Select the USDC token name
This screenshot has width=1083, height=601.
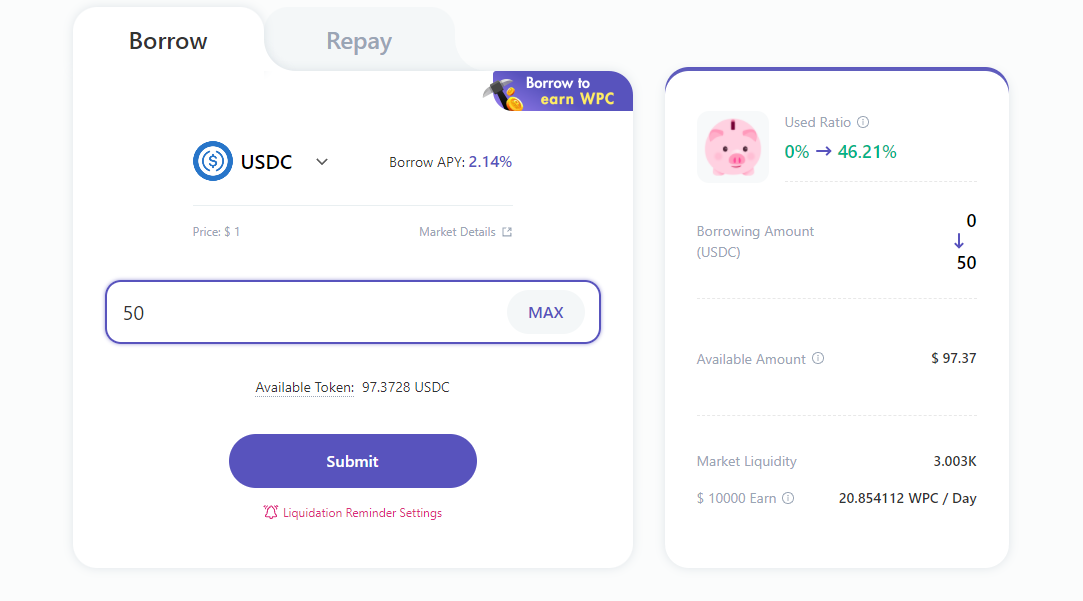[x=266, y=162]
